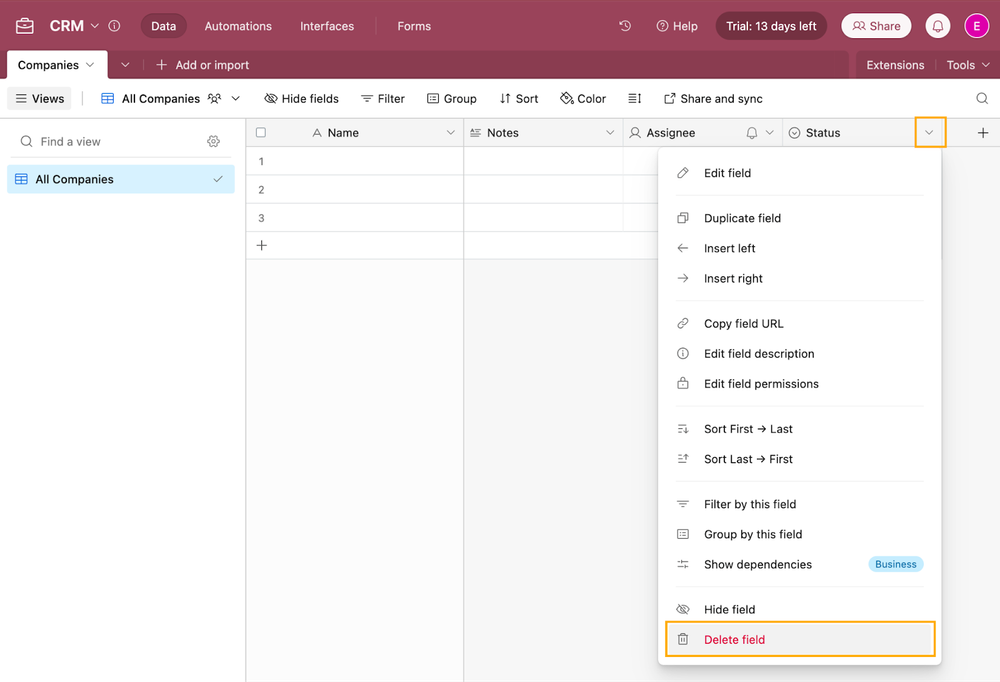Switch to the Automations tab

237,26
